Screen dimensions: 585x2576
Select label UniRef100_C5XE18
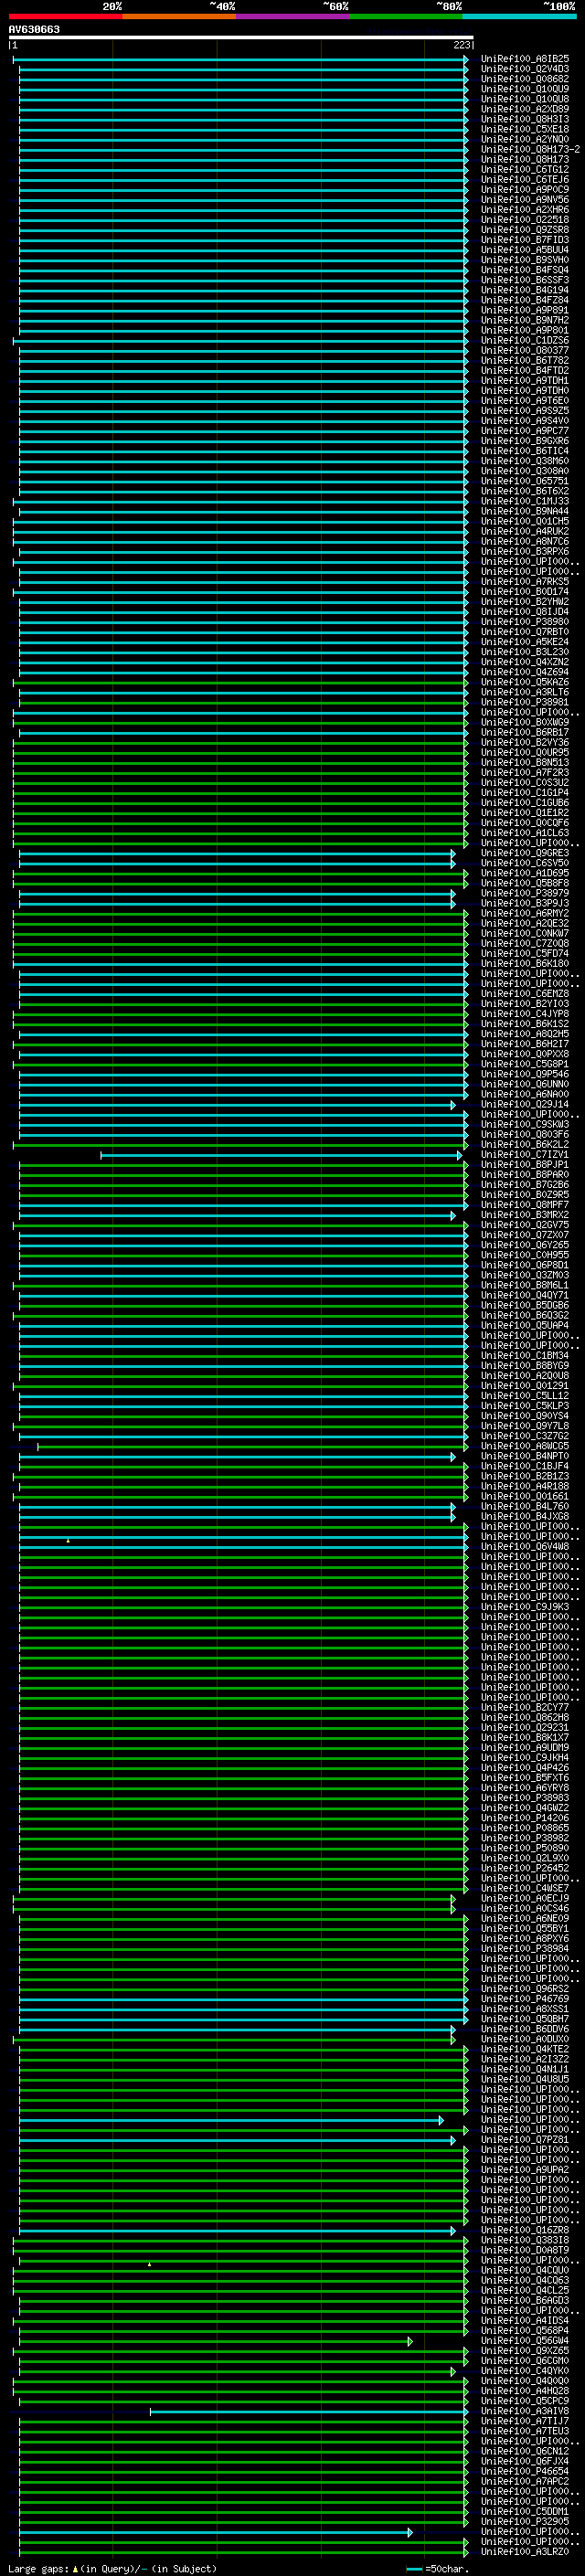tap(525, 129)
